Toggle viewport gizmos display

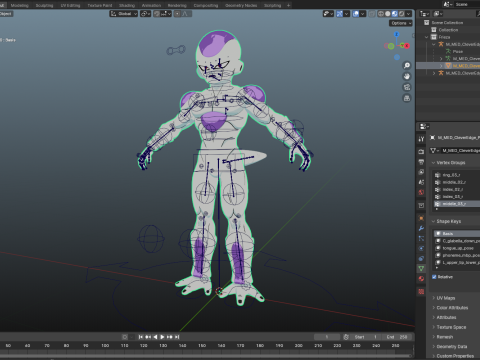pos(339,14)
